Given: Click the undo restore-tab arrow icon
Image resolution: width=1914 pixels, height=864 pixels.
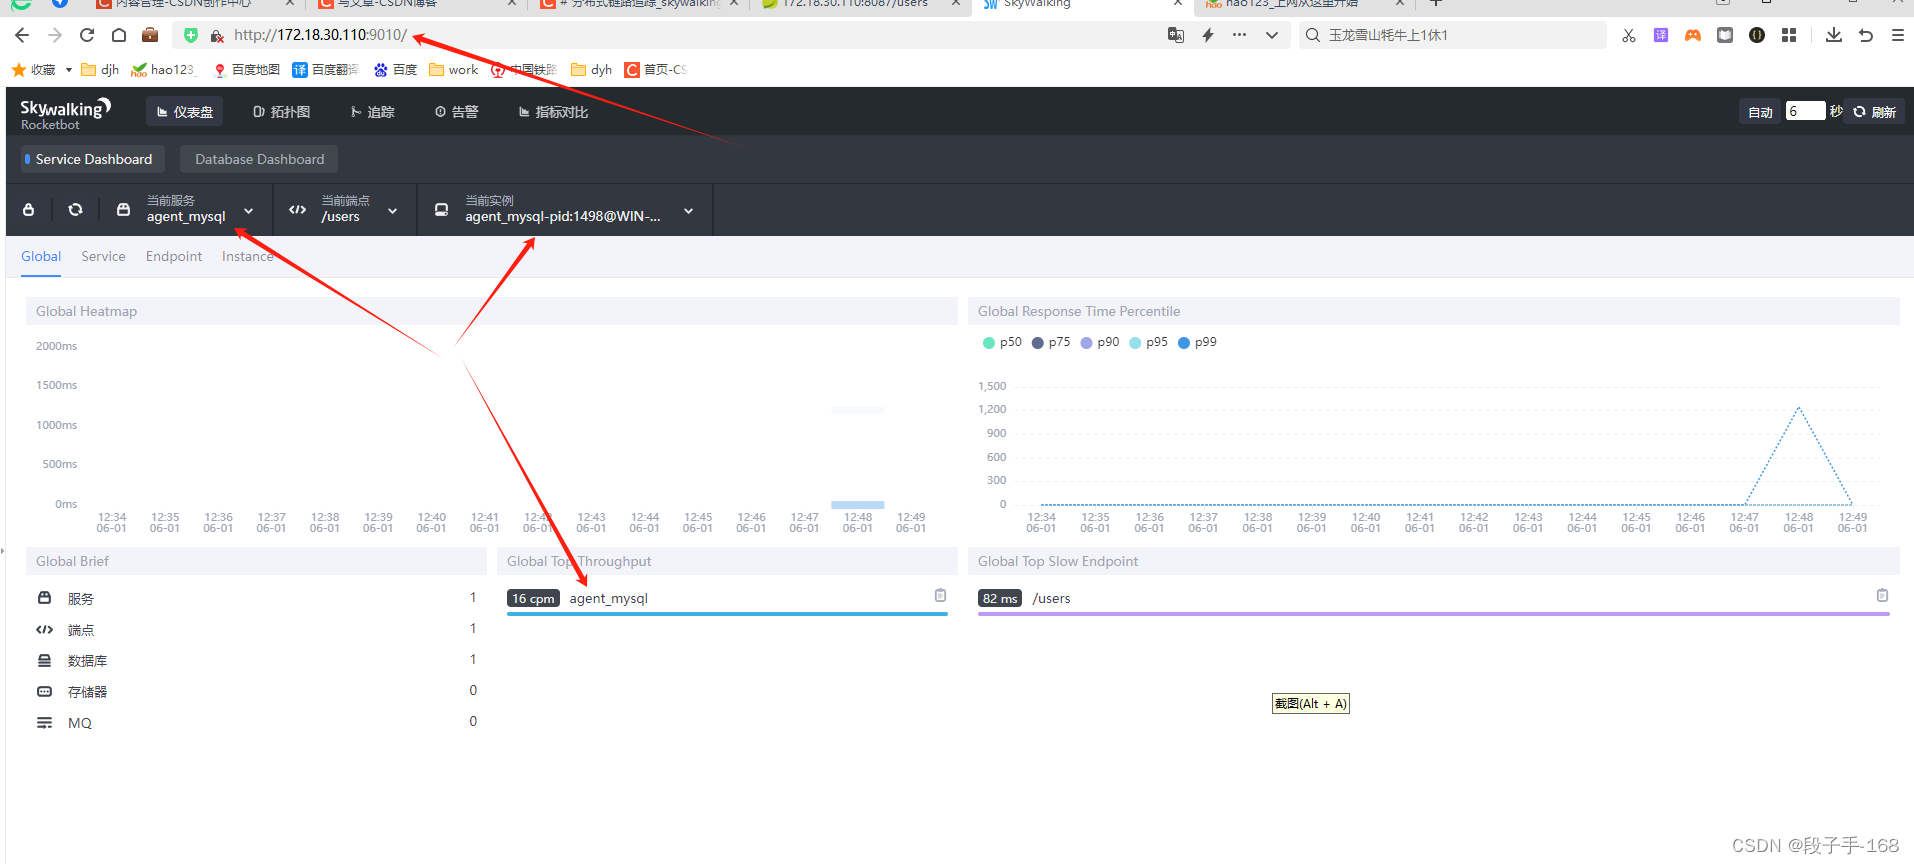Looking at the screenshot, I should click(1866, 35).
